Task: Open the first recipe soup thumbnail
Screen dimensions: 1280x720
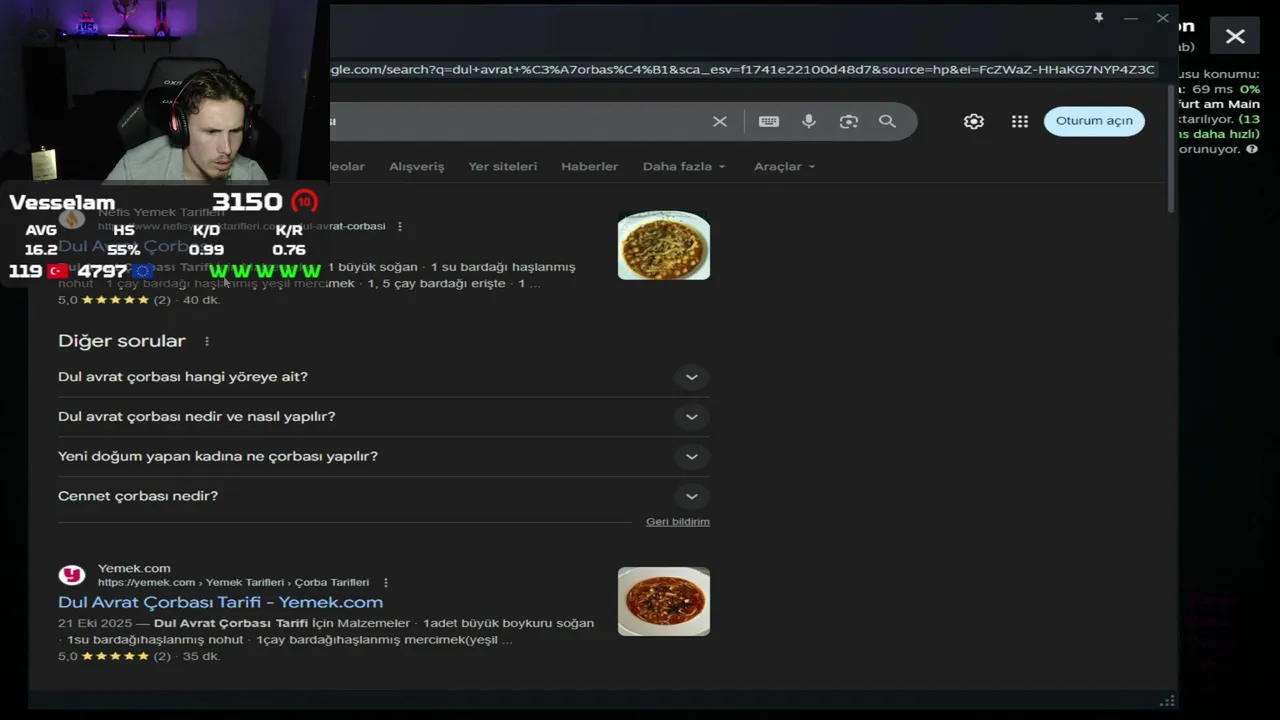Action: coord(664,245)
